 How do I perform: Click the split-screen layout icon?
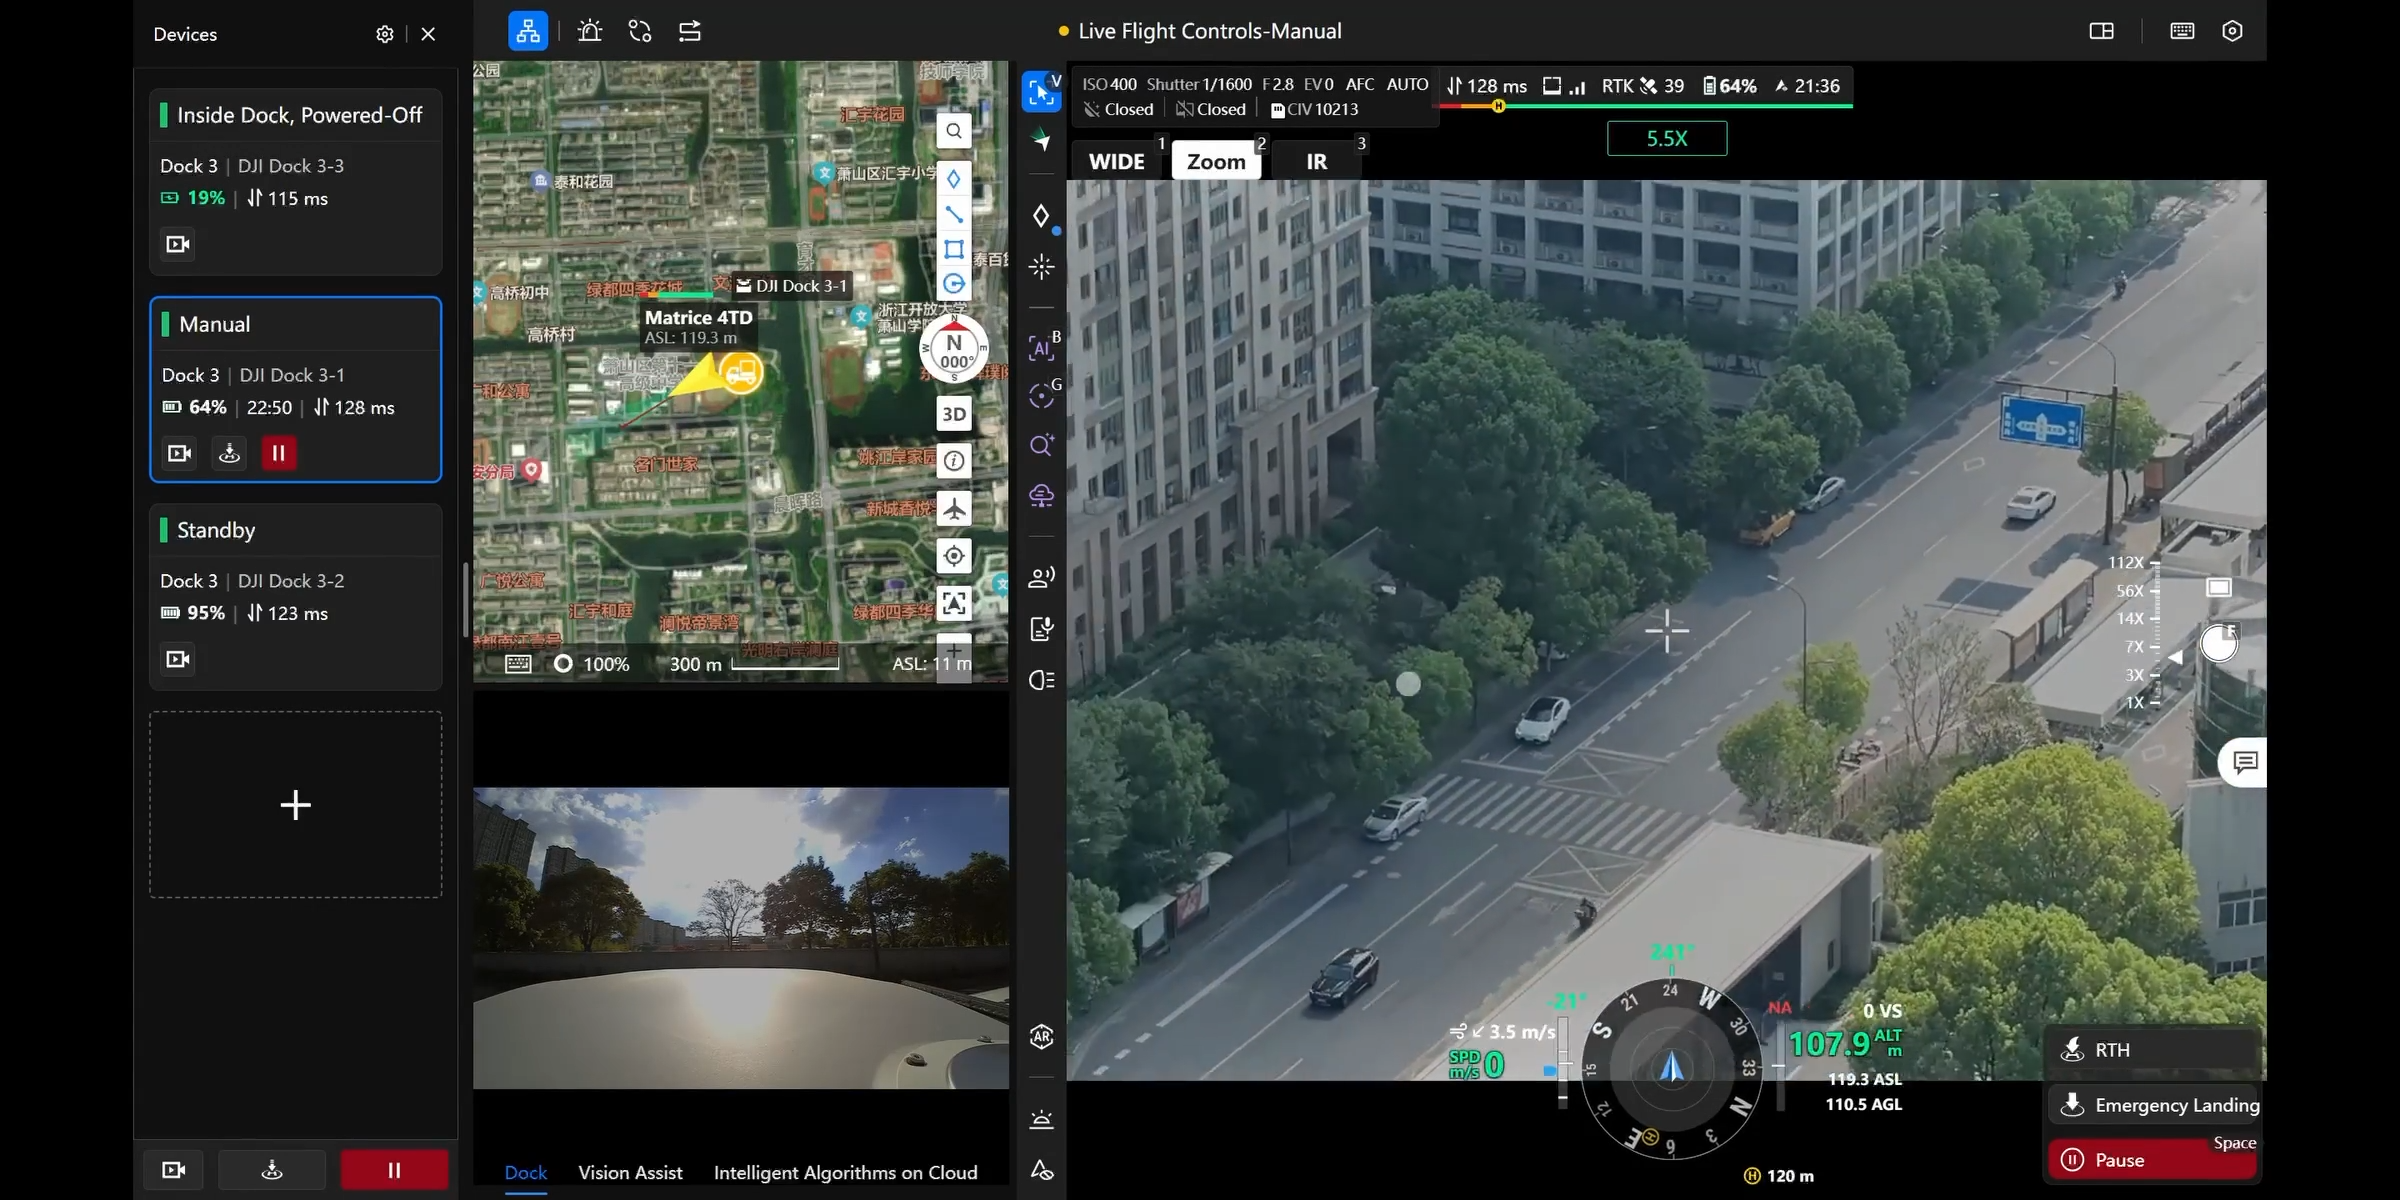point(2101,31)
